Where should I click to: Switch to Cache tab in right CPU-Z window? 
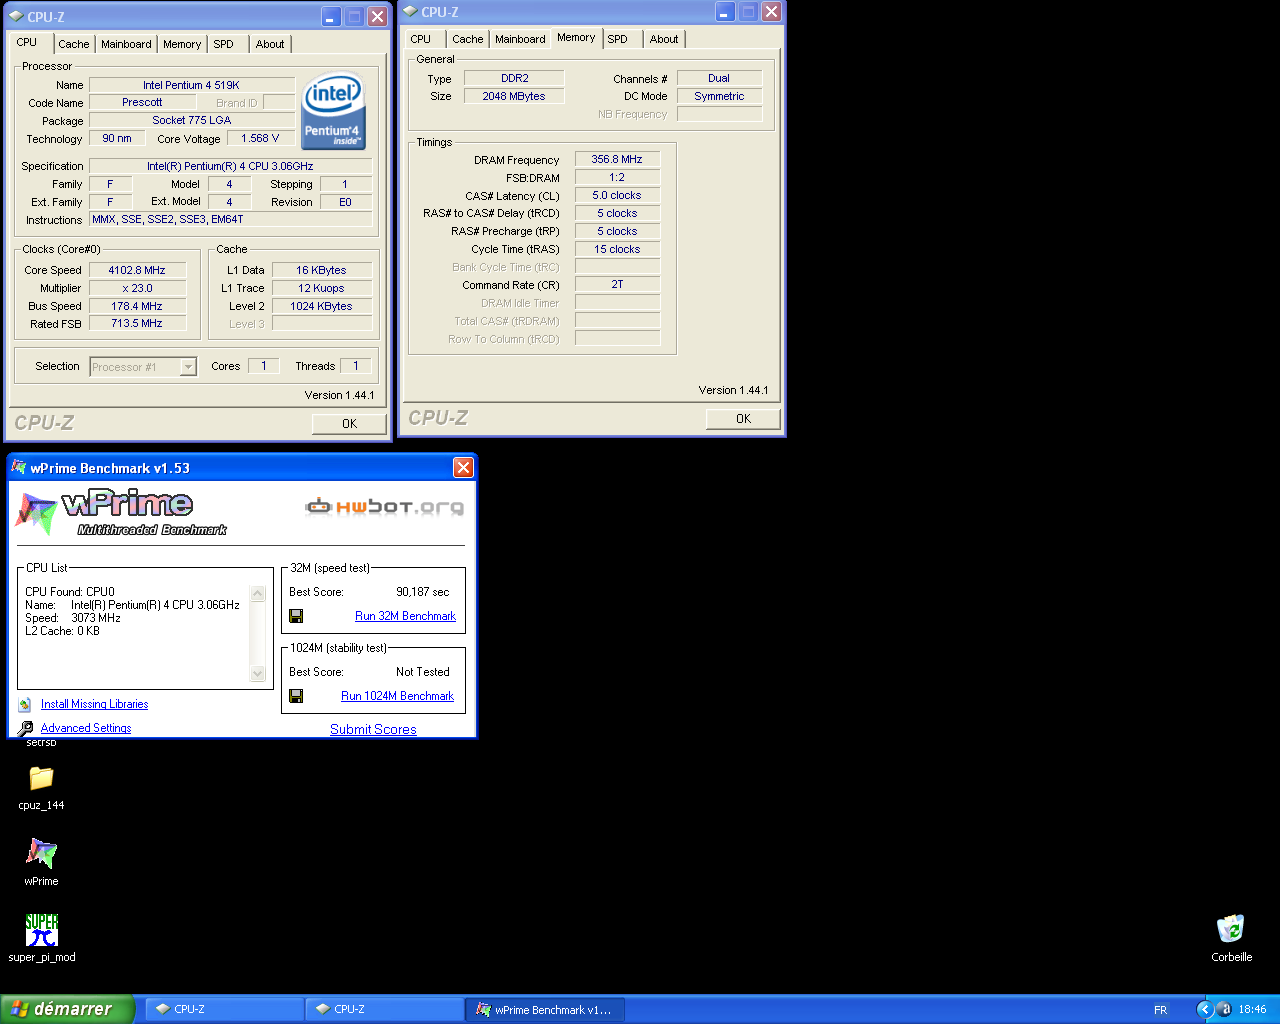pos(467,39)
